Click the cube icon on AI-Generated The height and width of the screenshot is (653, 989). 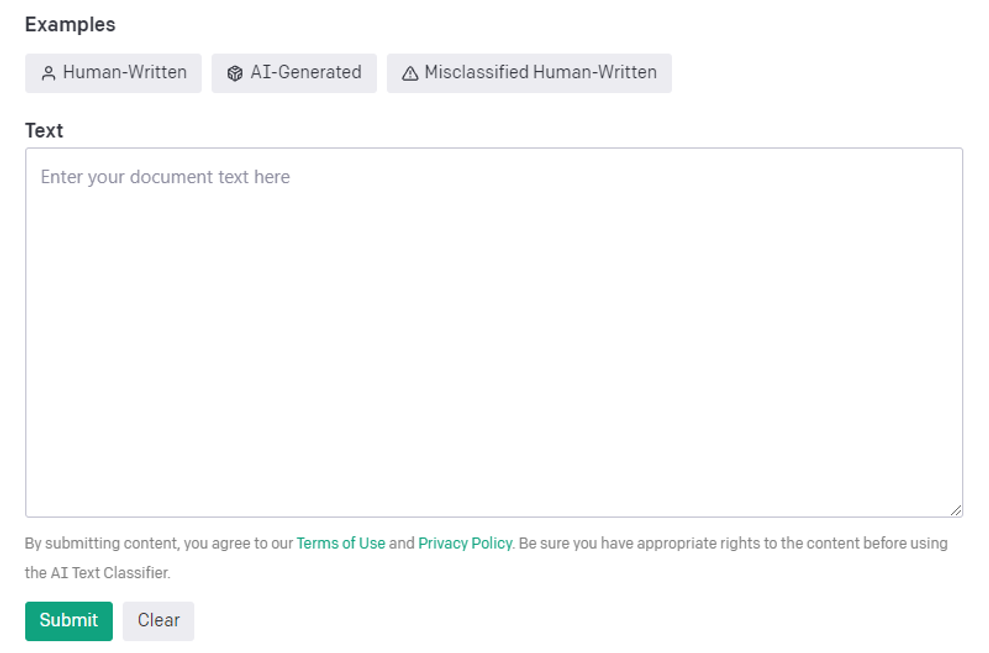235,73
